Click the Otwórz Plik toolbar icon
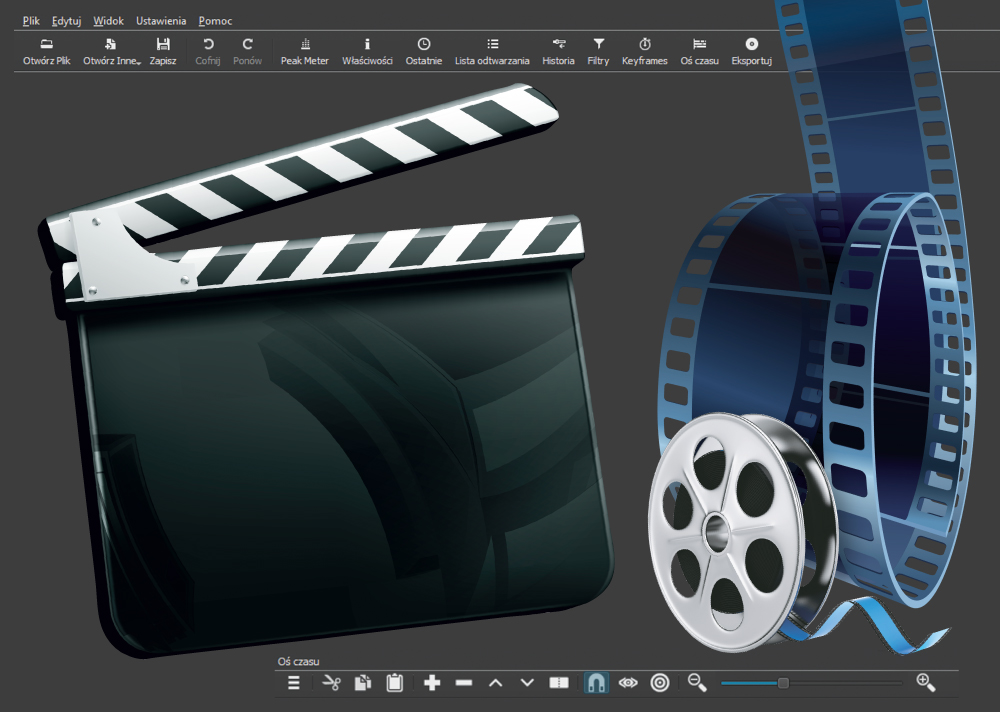This screenshot has width=1000, height=712. pyautogui.click(x=46, y=51)
